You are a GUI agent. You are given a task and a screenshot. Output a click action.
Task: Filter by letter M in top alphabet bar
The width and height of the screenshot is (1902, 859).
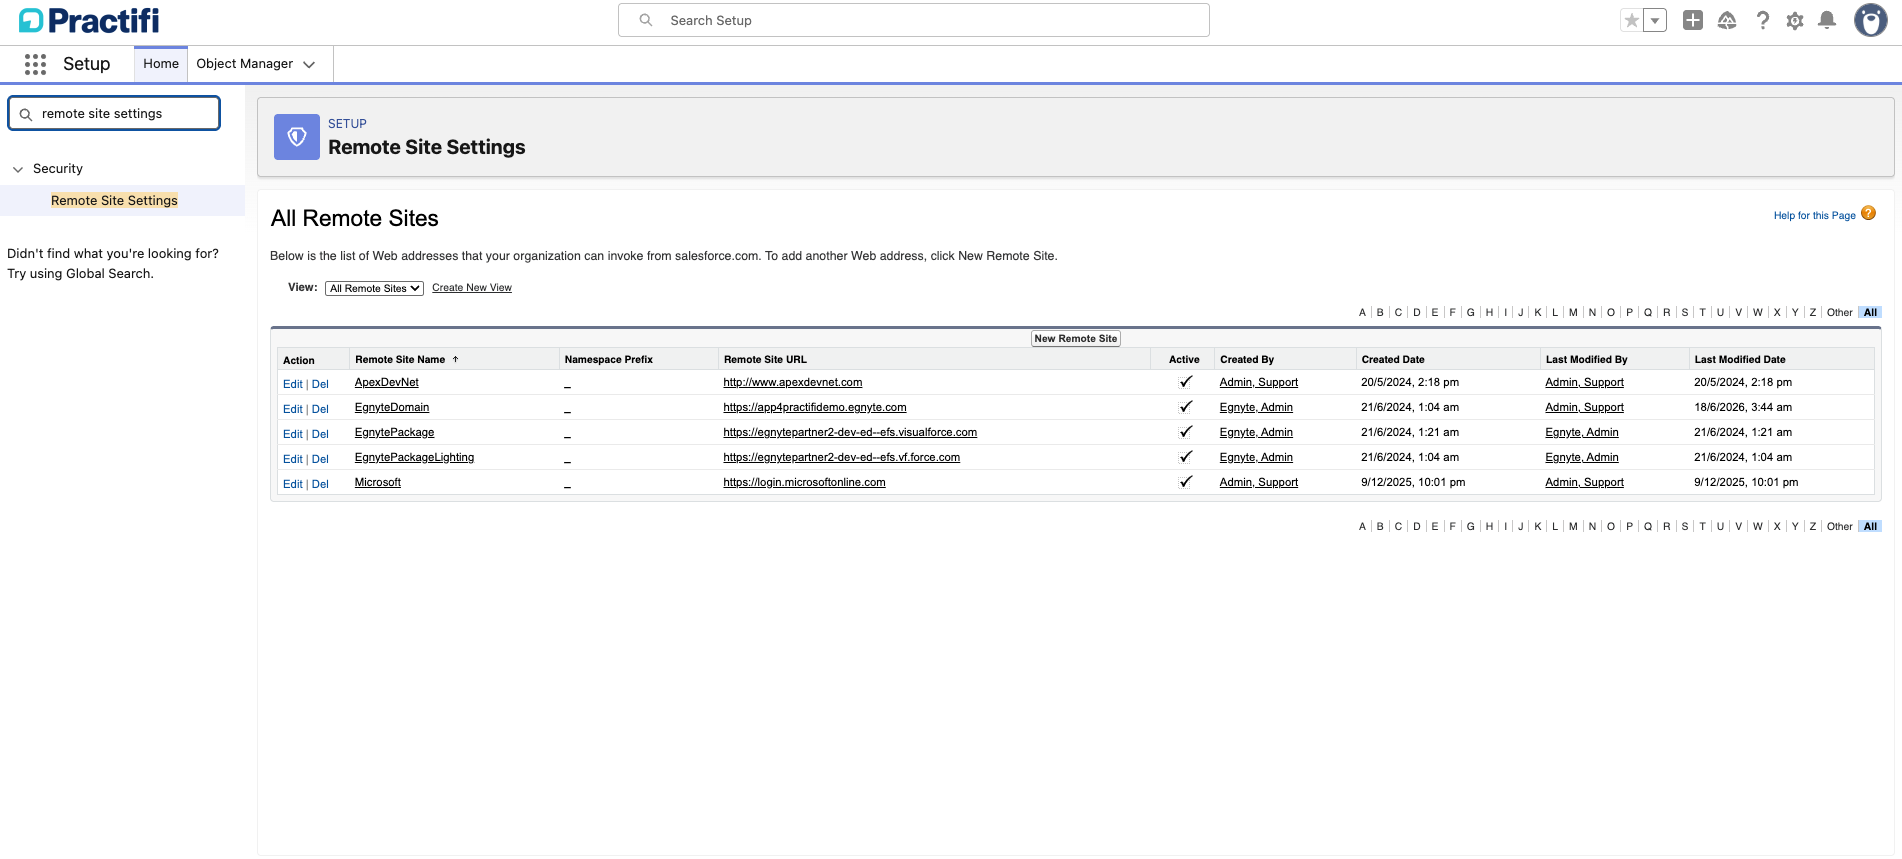coord(1573,313)
